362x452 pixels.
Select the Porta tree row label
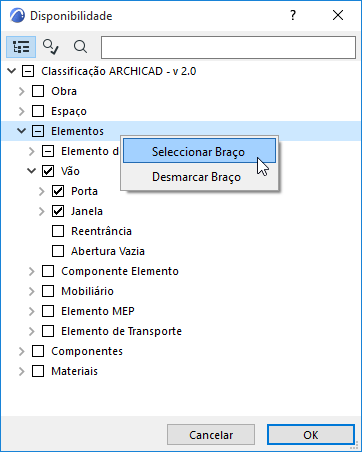[84, 191]
